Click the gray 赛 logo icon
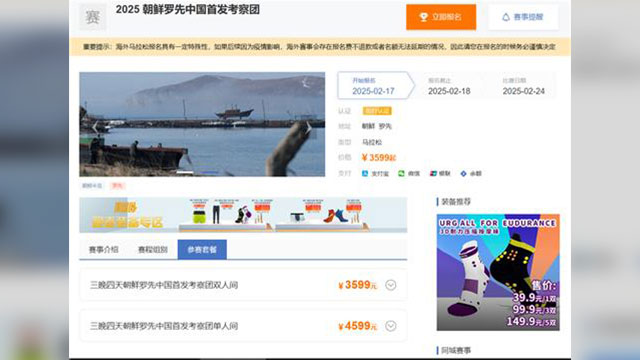 [x=93, y=17]
